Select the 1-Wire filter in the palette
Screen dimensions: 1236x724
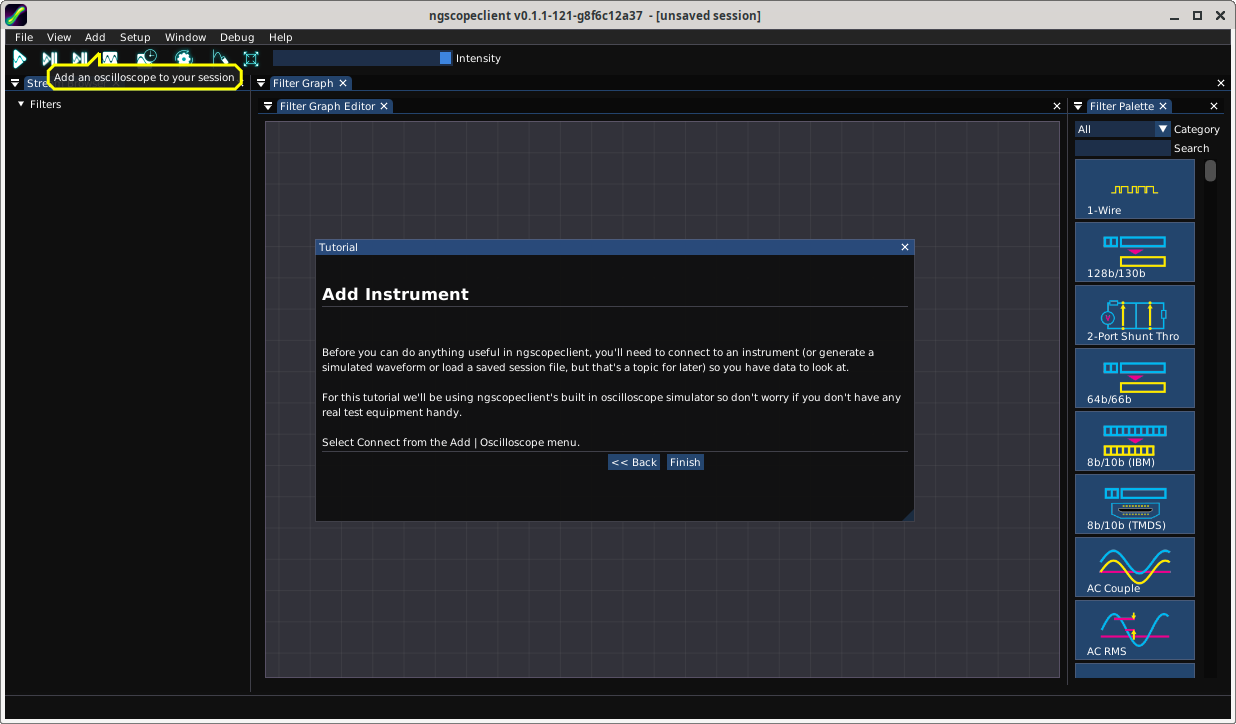[1134, 189]
